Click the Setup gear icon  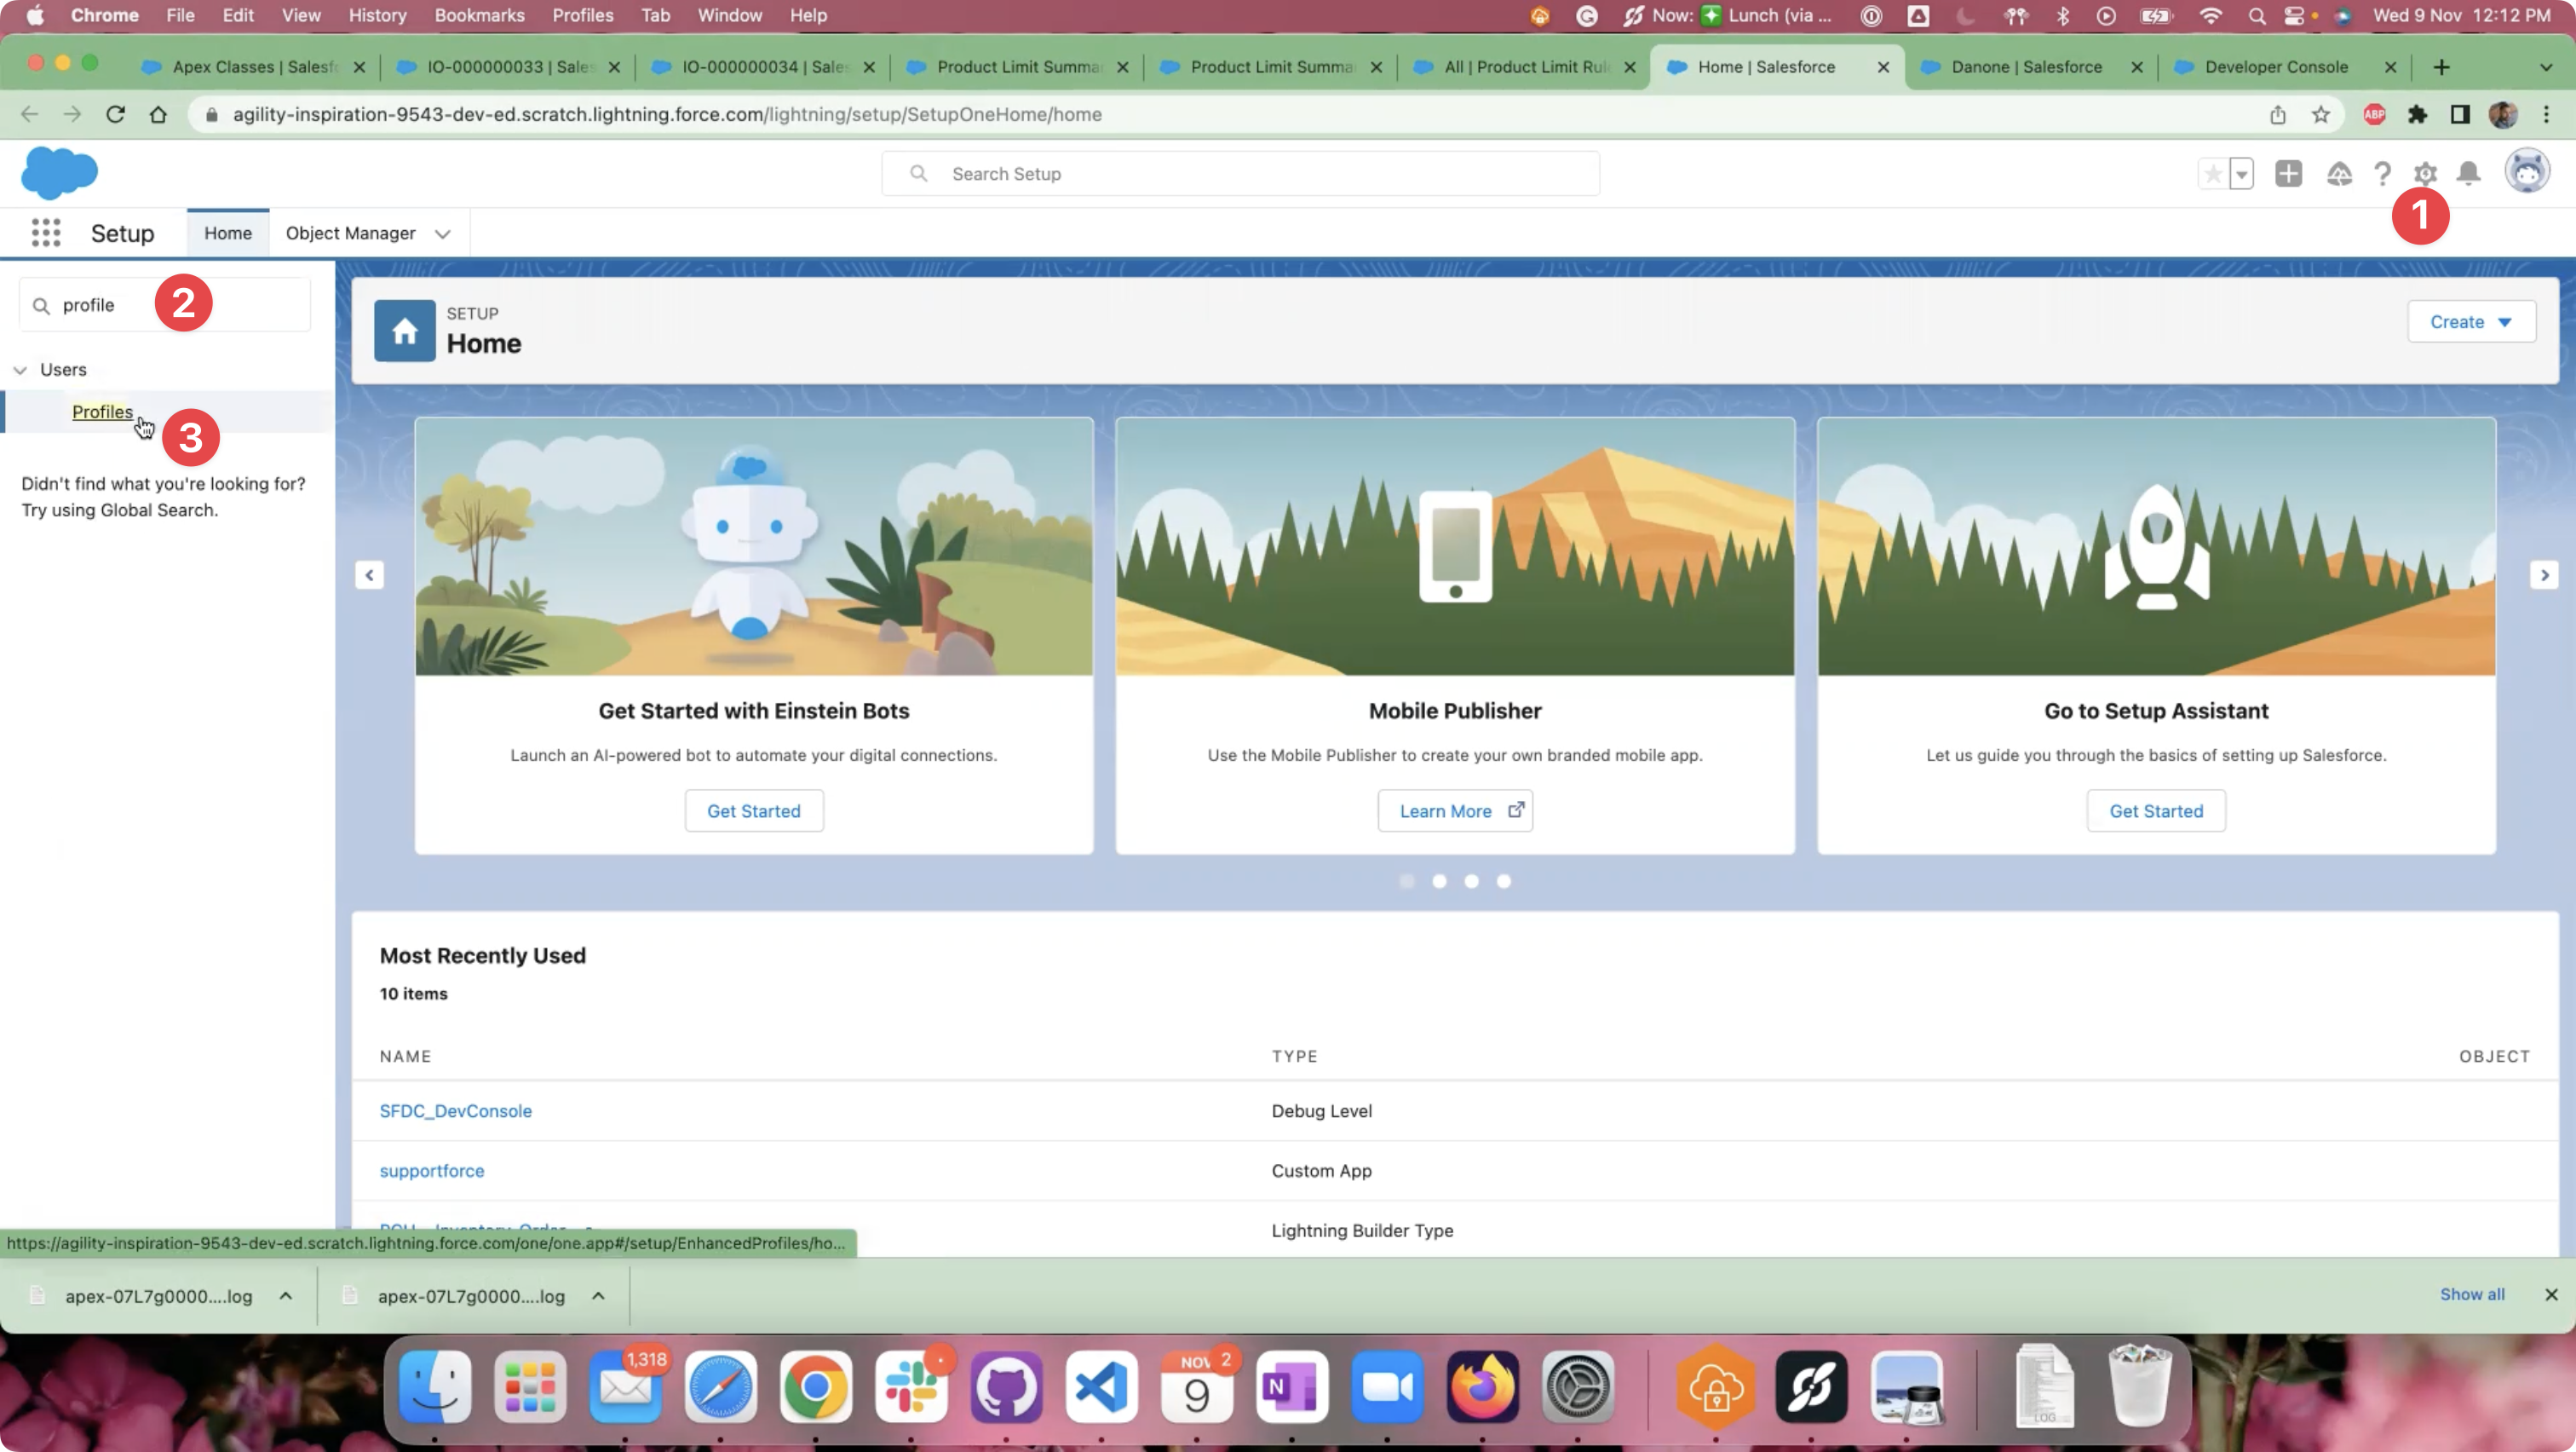(2425, 174)
